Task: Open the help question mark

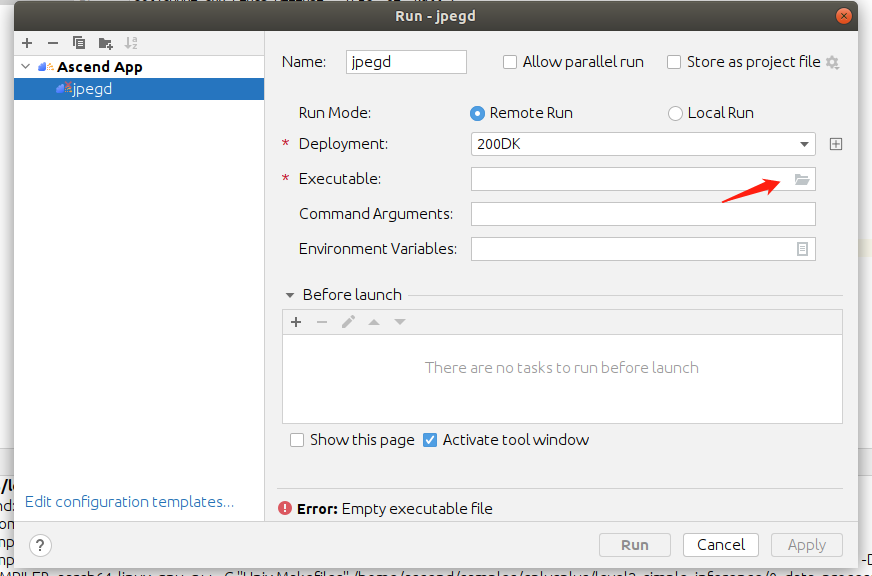Action: click(x=40, y=545)
